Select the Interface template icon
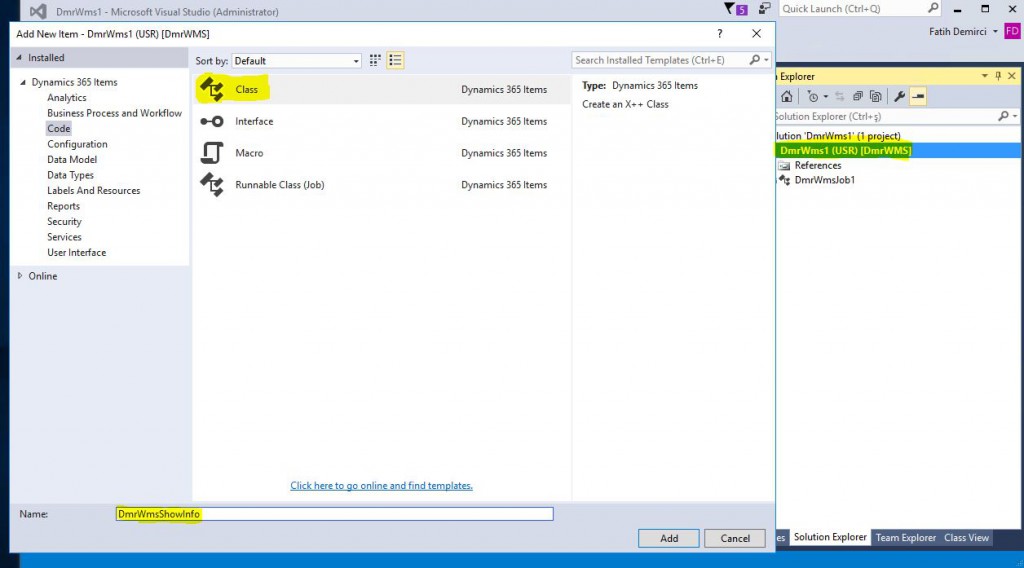 212,121
